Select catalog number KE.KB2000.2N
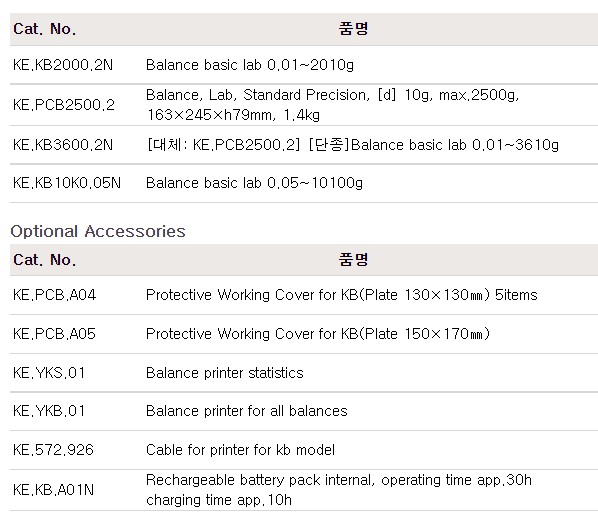This screenshot has width=598, height=515. (63, 65)
